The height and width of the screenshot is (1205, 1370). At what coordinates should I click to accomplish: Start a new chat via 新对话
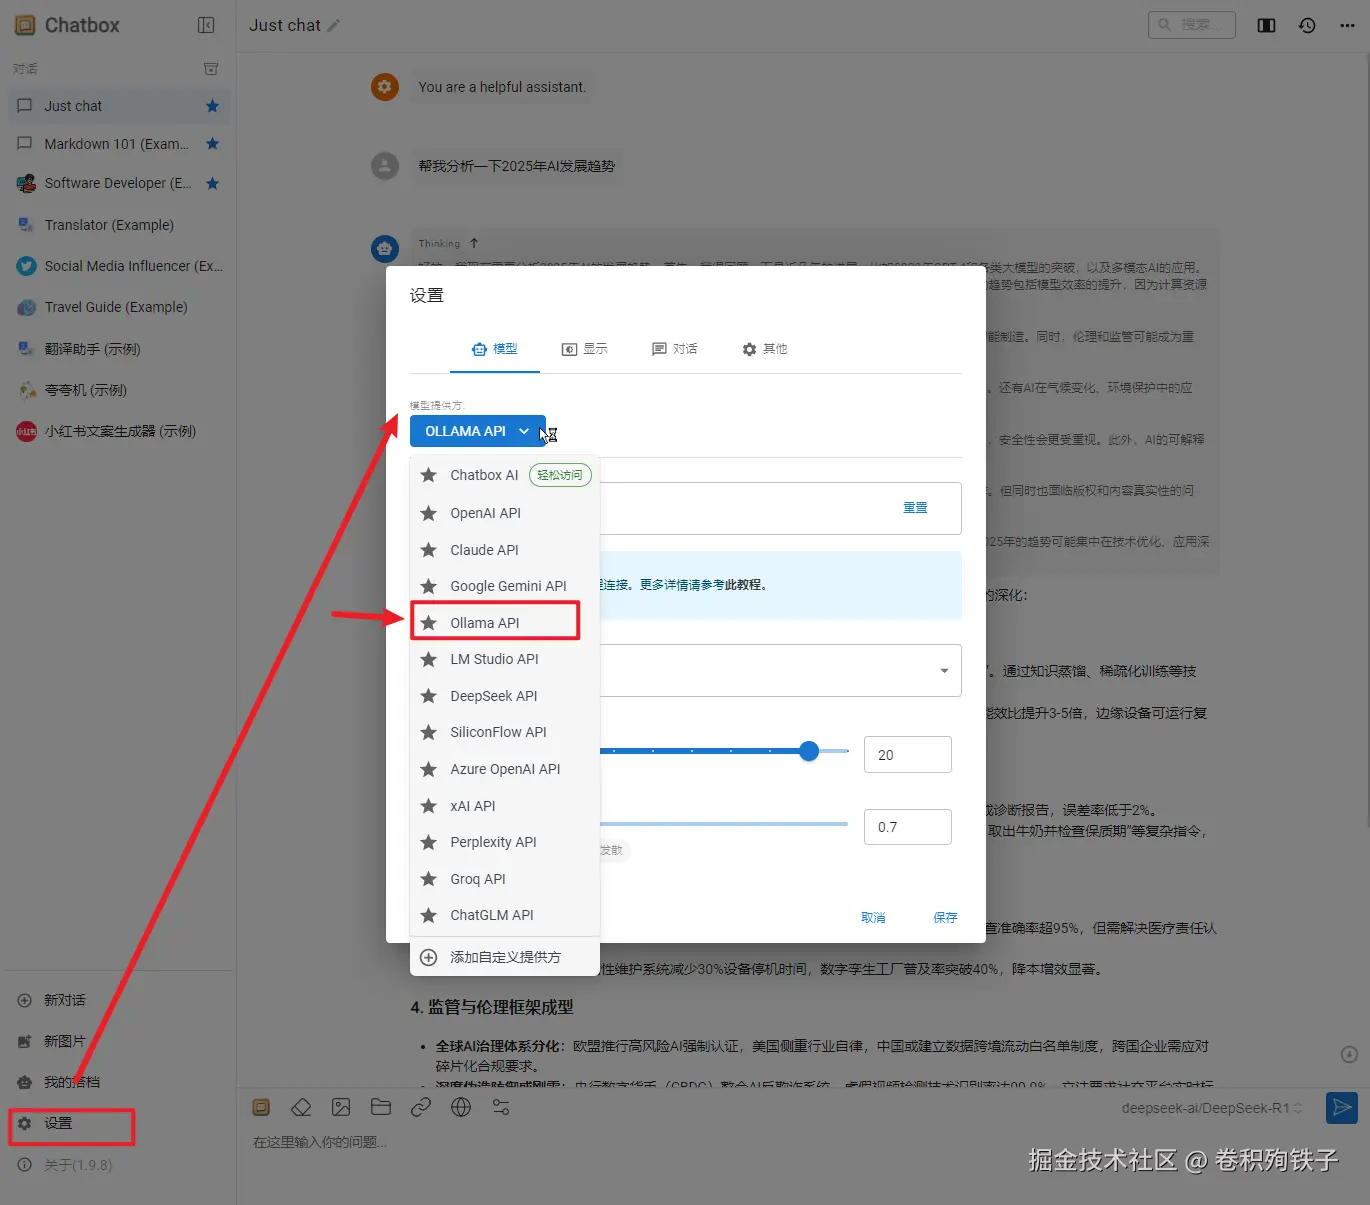click(65, 1000)
